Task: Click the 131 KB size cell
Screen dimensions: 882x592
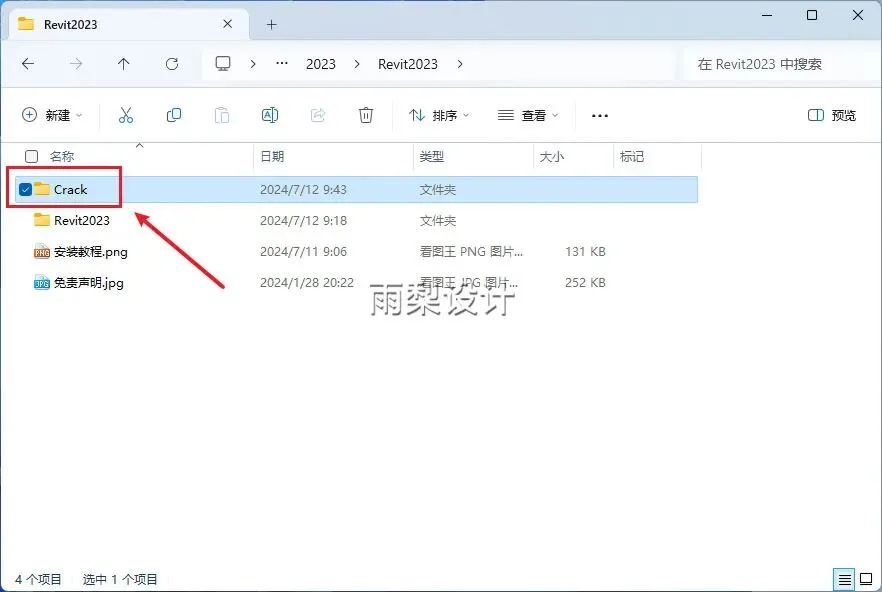Action: pos(585,252)
